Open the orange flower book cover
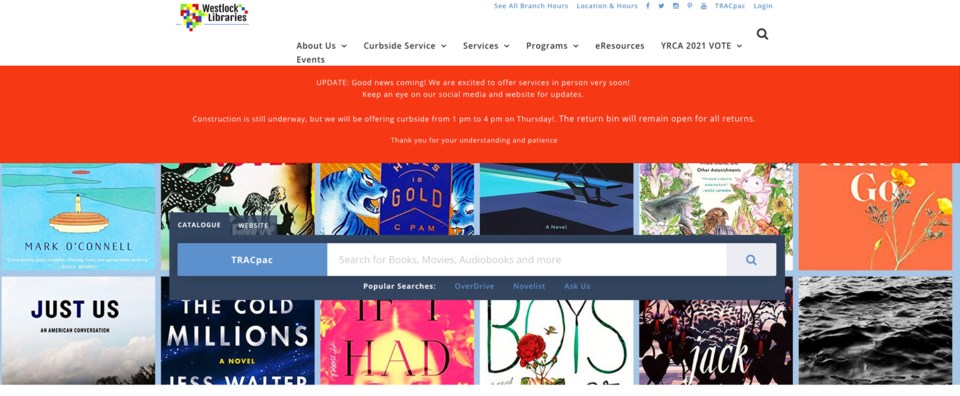The height and width of the screenshot is (396, 960). click(876, 217)
